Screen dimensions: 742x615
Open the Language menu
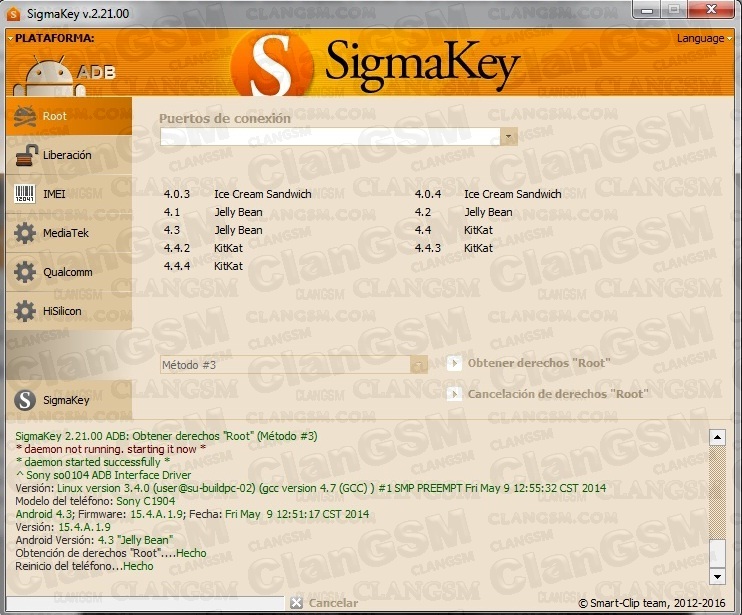[704, 38]
